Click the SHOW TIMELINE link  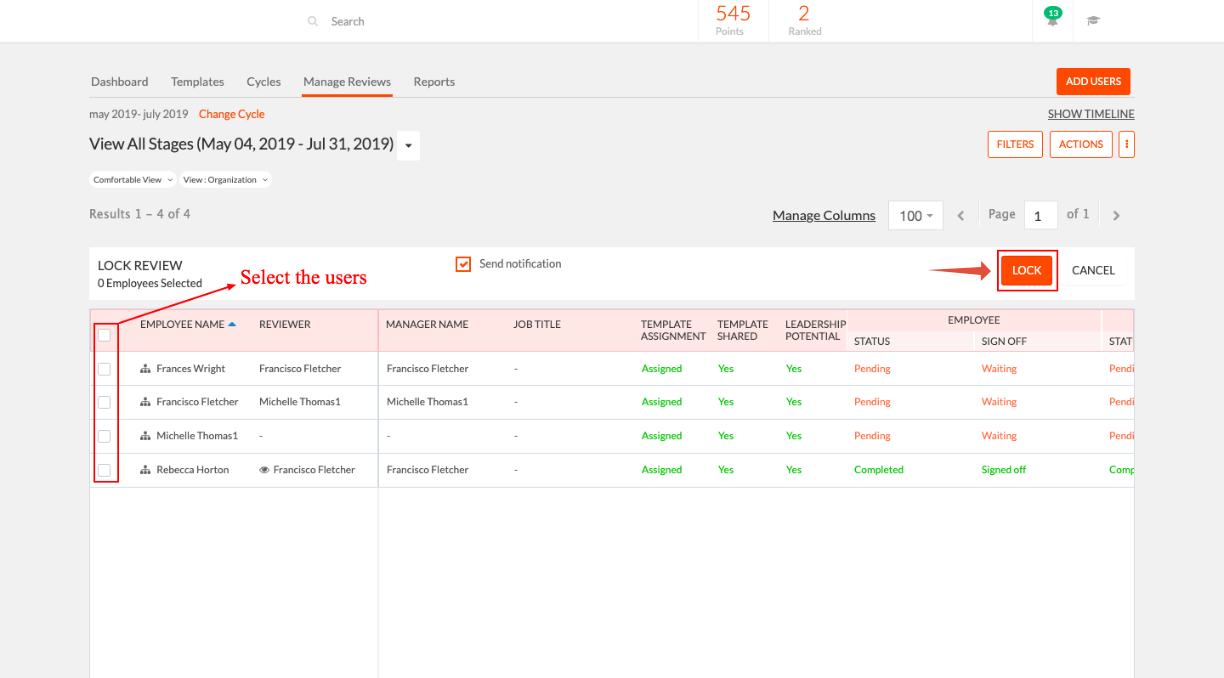pyautogui.click(x=1091, y=114)
